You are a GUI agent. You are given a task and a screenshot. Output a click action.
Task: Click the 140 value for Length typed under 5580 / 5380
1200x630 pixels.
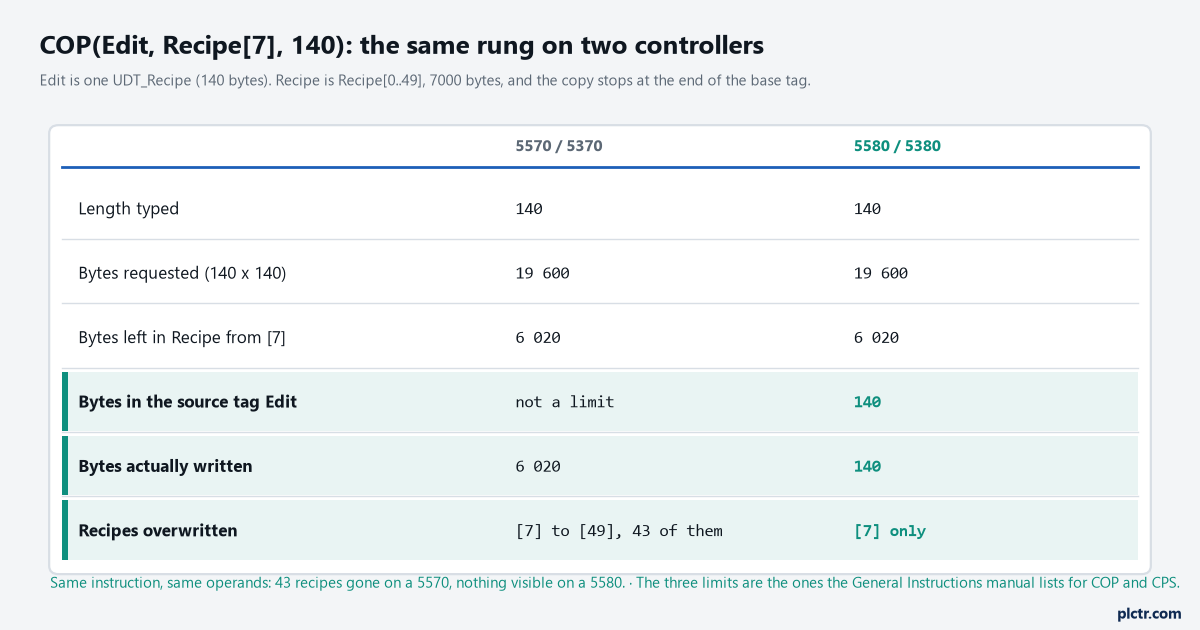(867, 209)
